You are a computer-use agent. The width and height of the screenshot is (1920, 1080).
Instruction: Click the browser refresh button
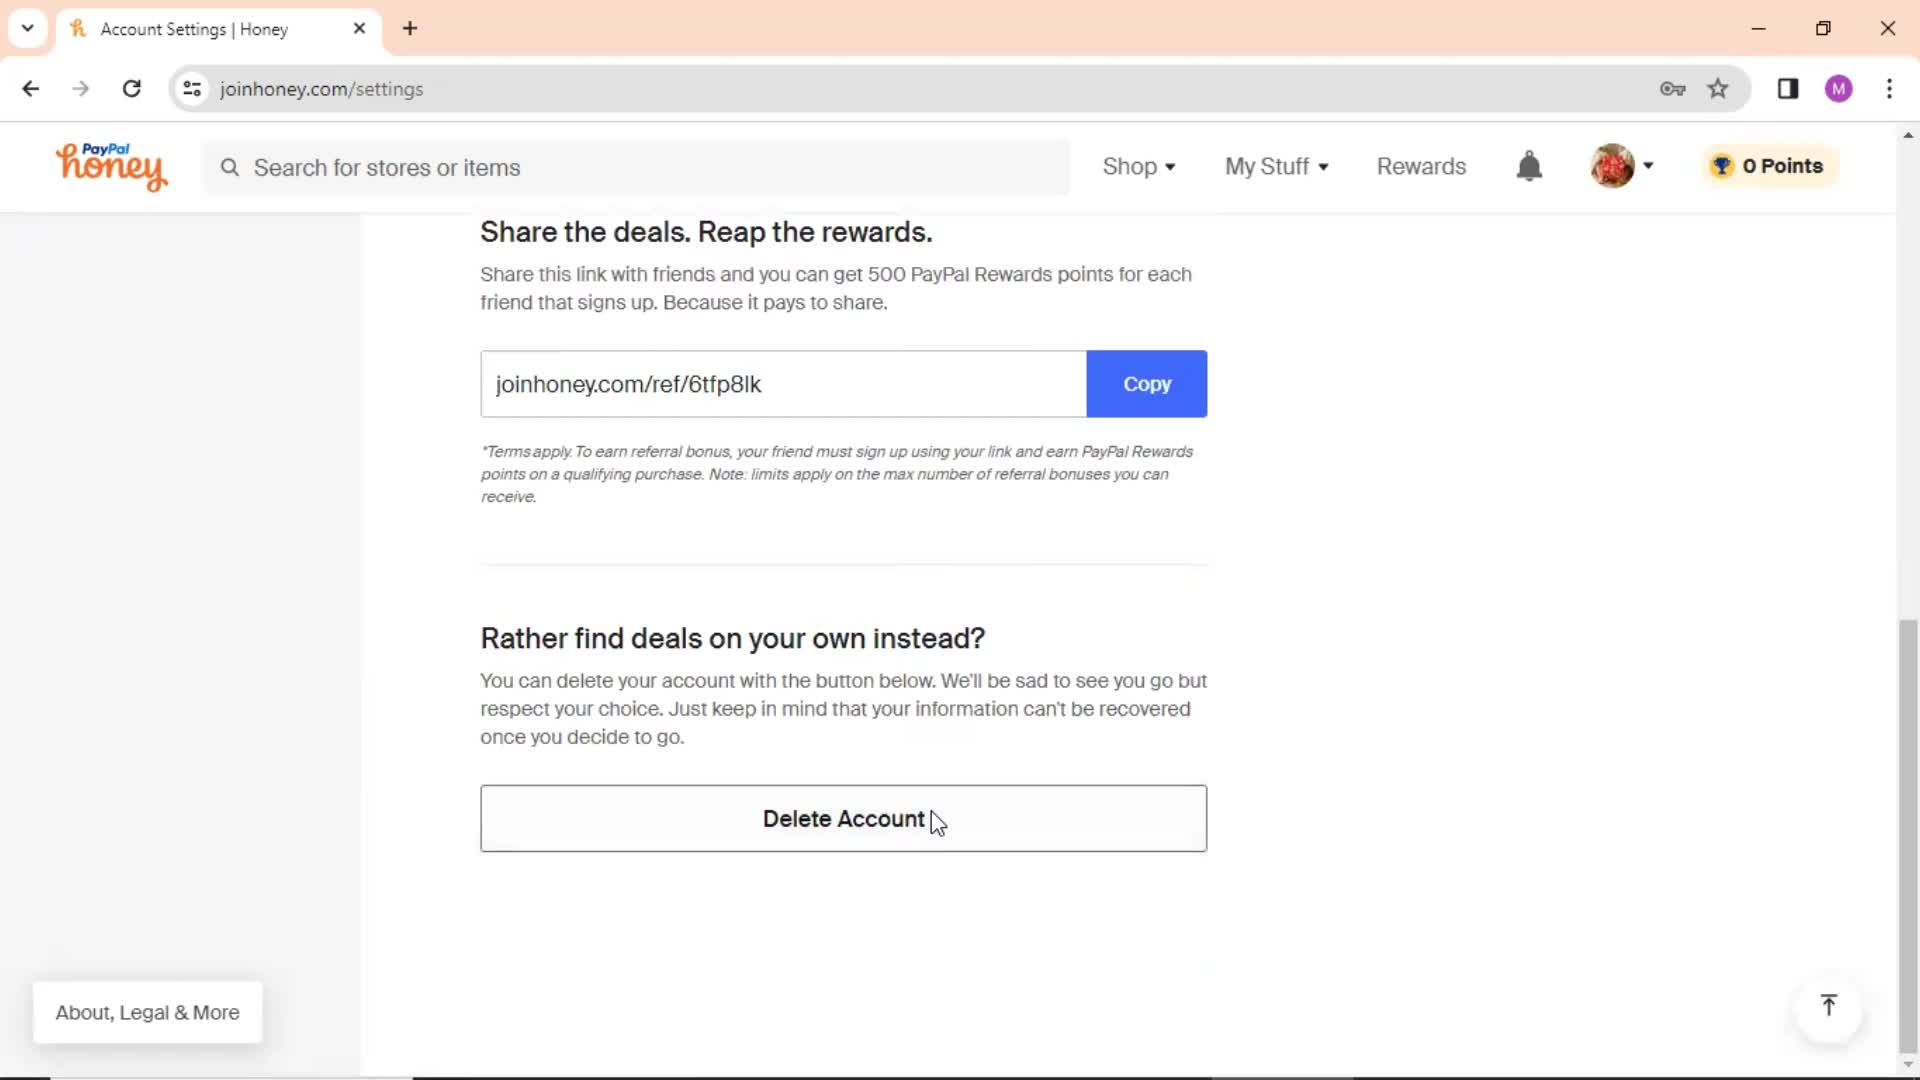coord(132,88)
